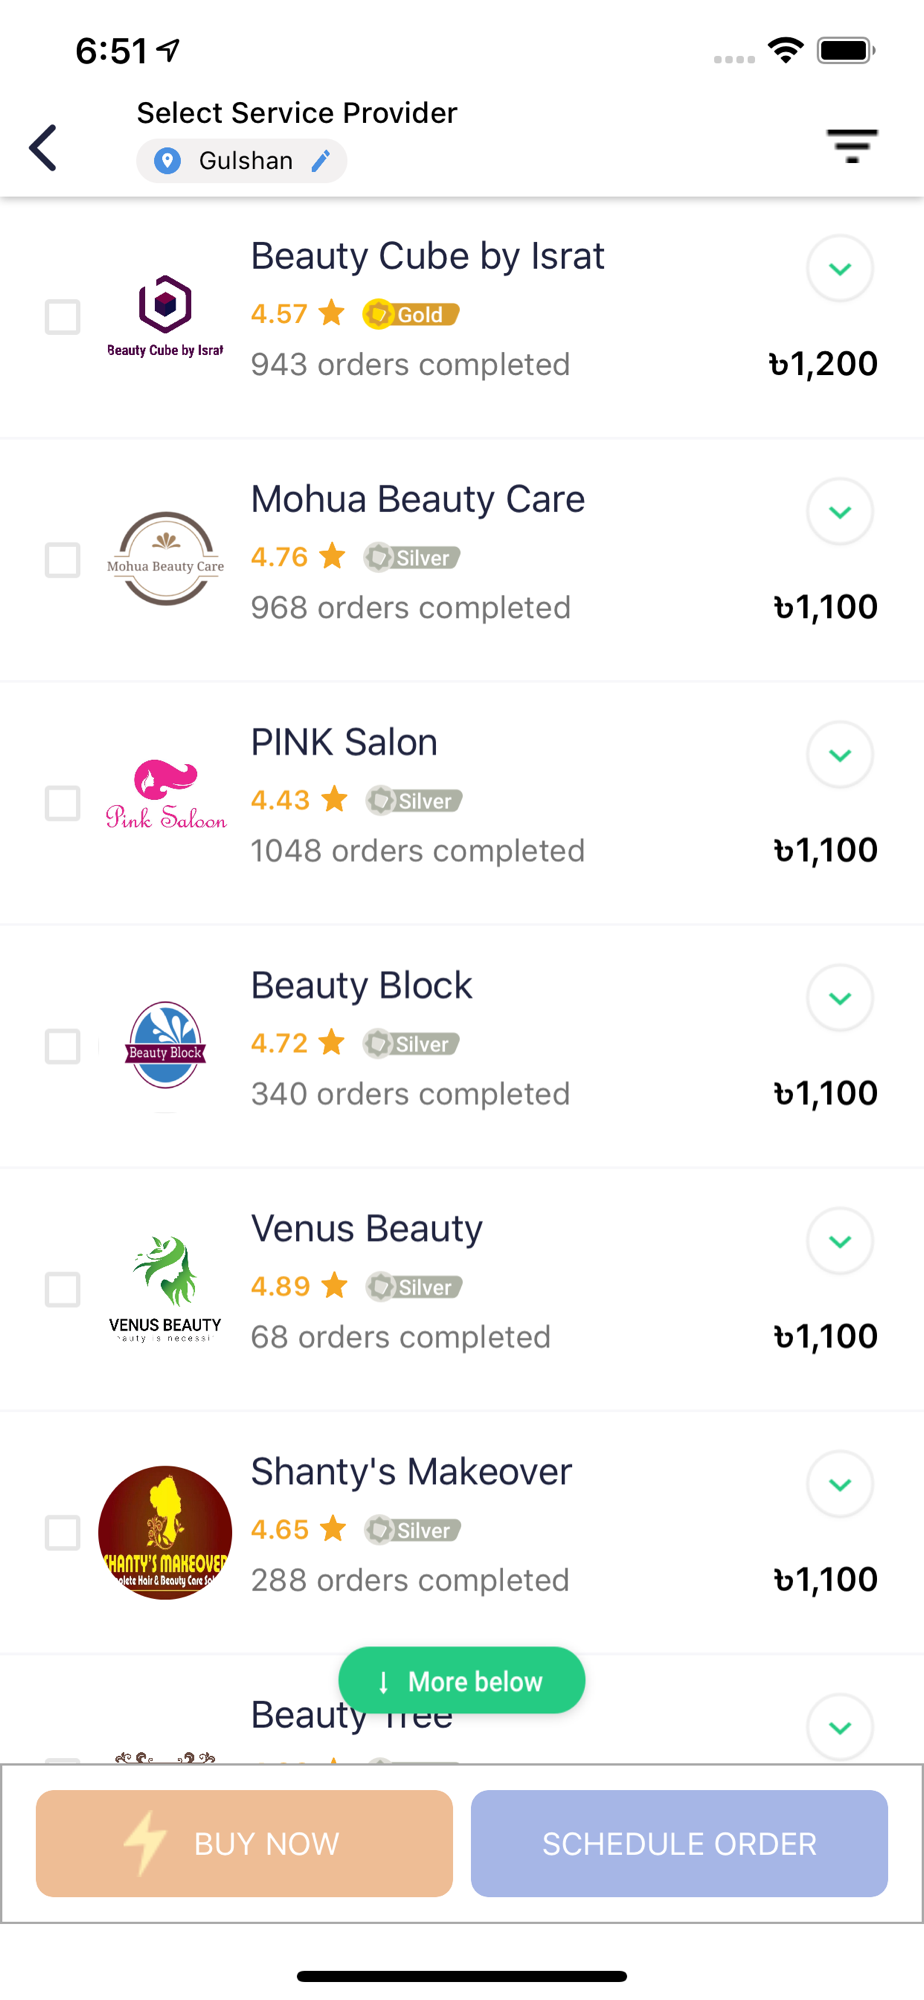This screenshot has height=2000, width=924.
Task: Open the Venus Beauty provider entry
Action: click(462, 1289)
